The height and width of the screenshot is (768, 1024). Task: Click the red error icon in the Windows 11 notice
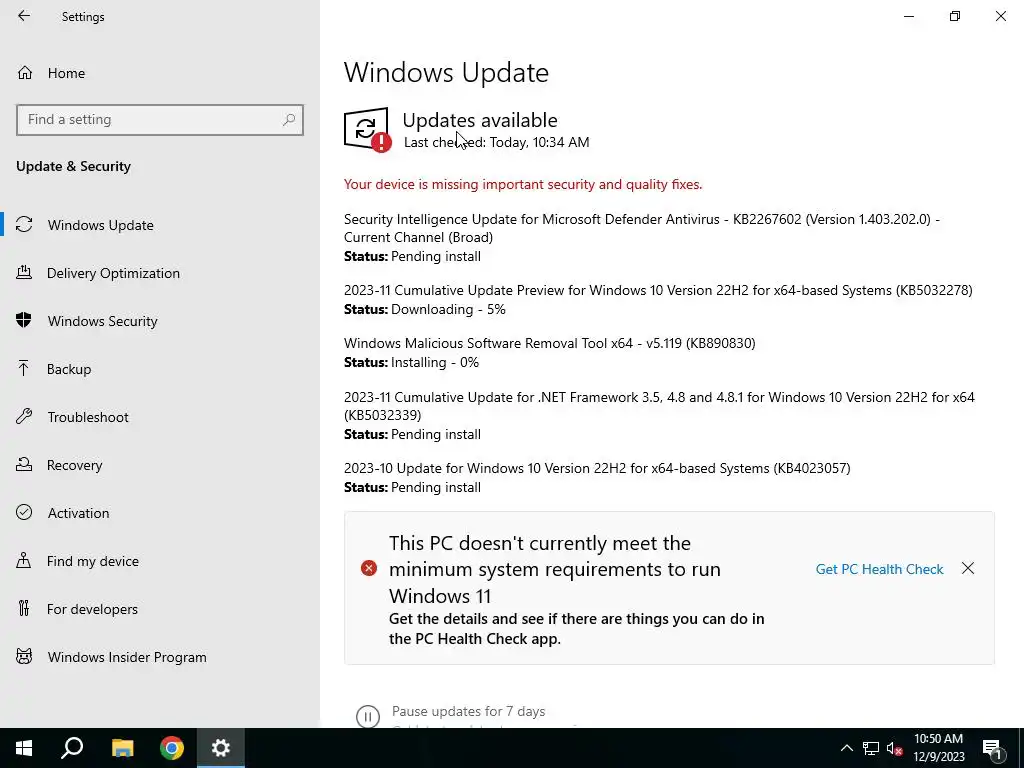tap(369, 568)
